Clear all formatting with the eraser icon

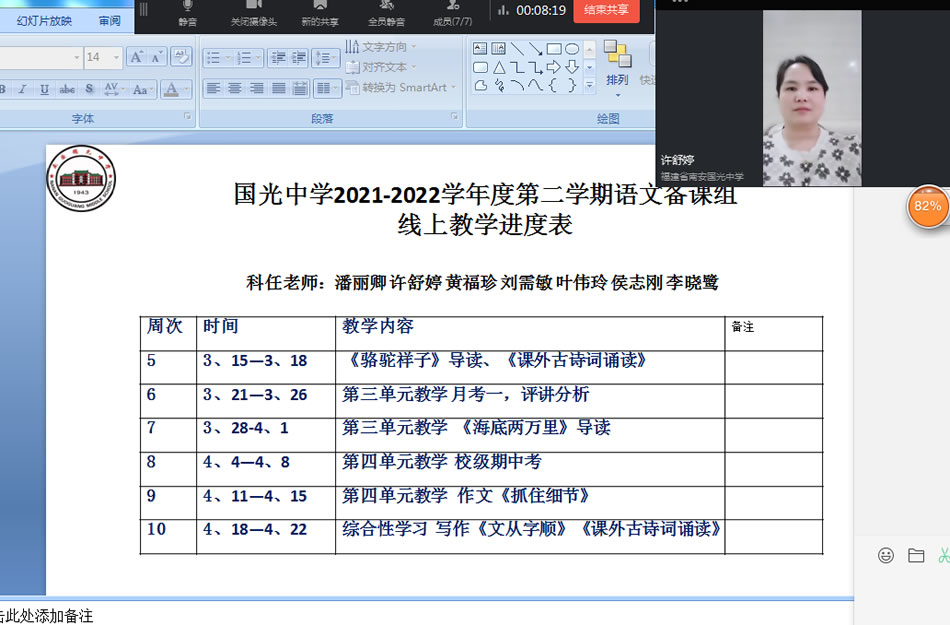[181, 57]
